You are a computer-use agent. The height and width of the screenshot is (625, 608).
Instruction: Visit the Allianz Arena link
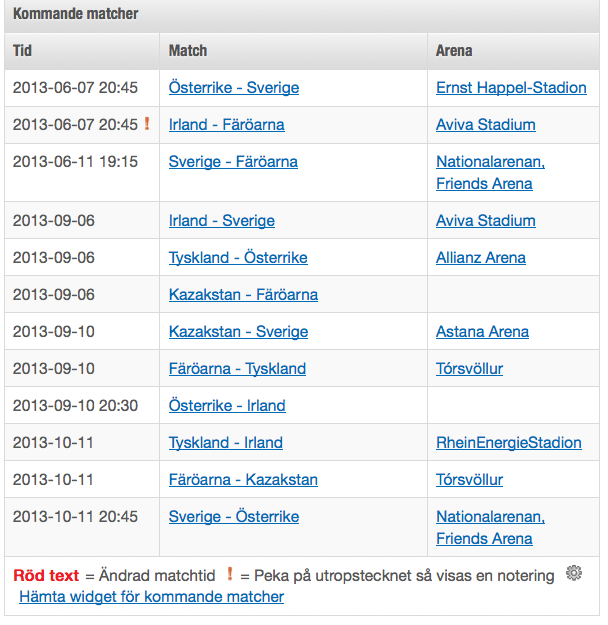coord(480,258)
